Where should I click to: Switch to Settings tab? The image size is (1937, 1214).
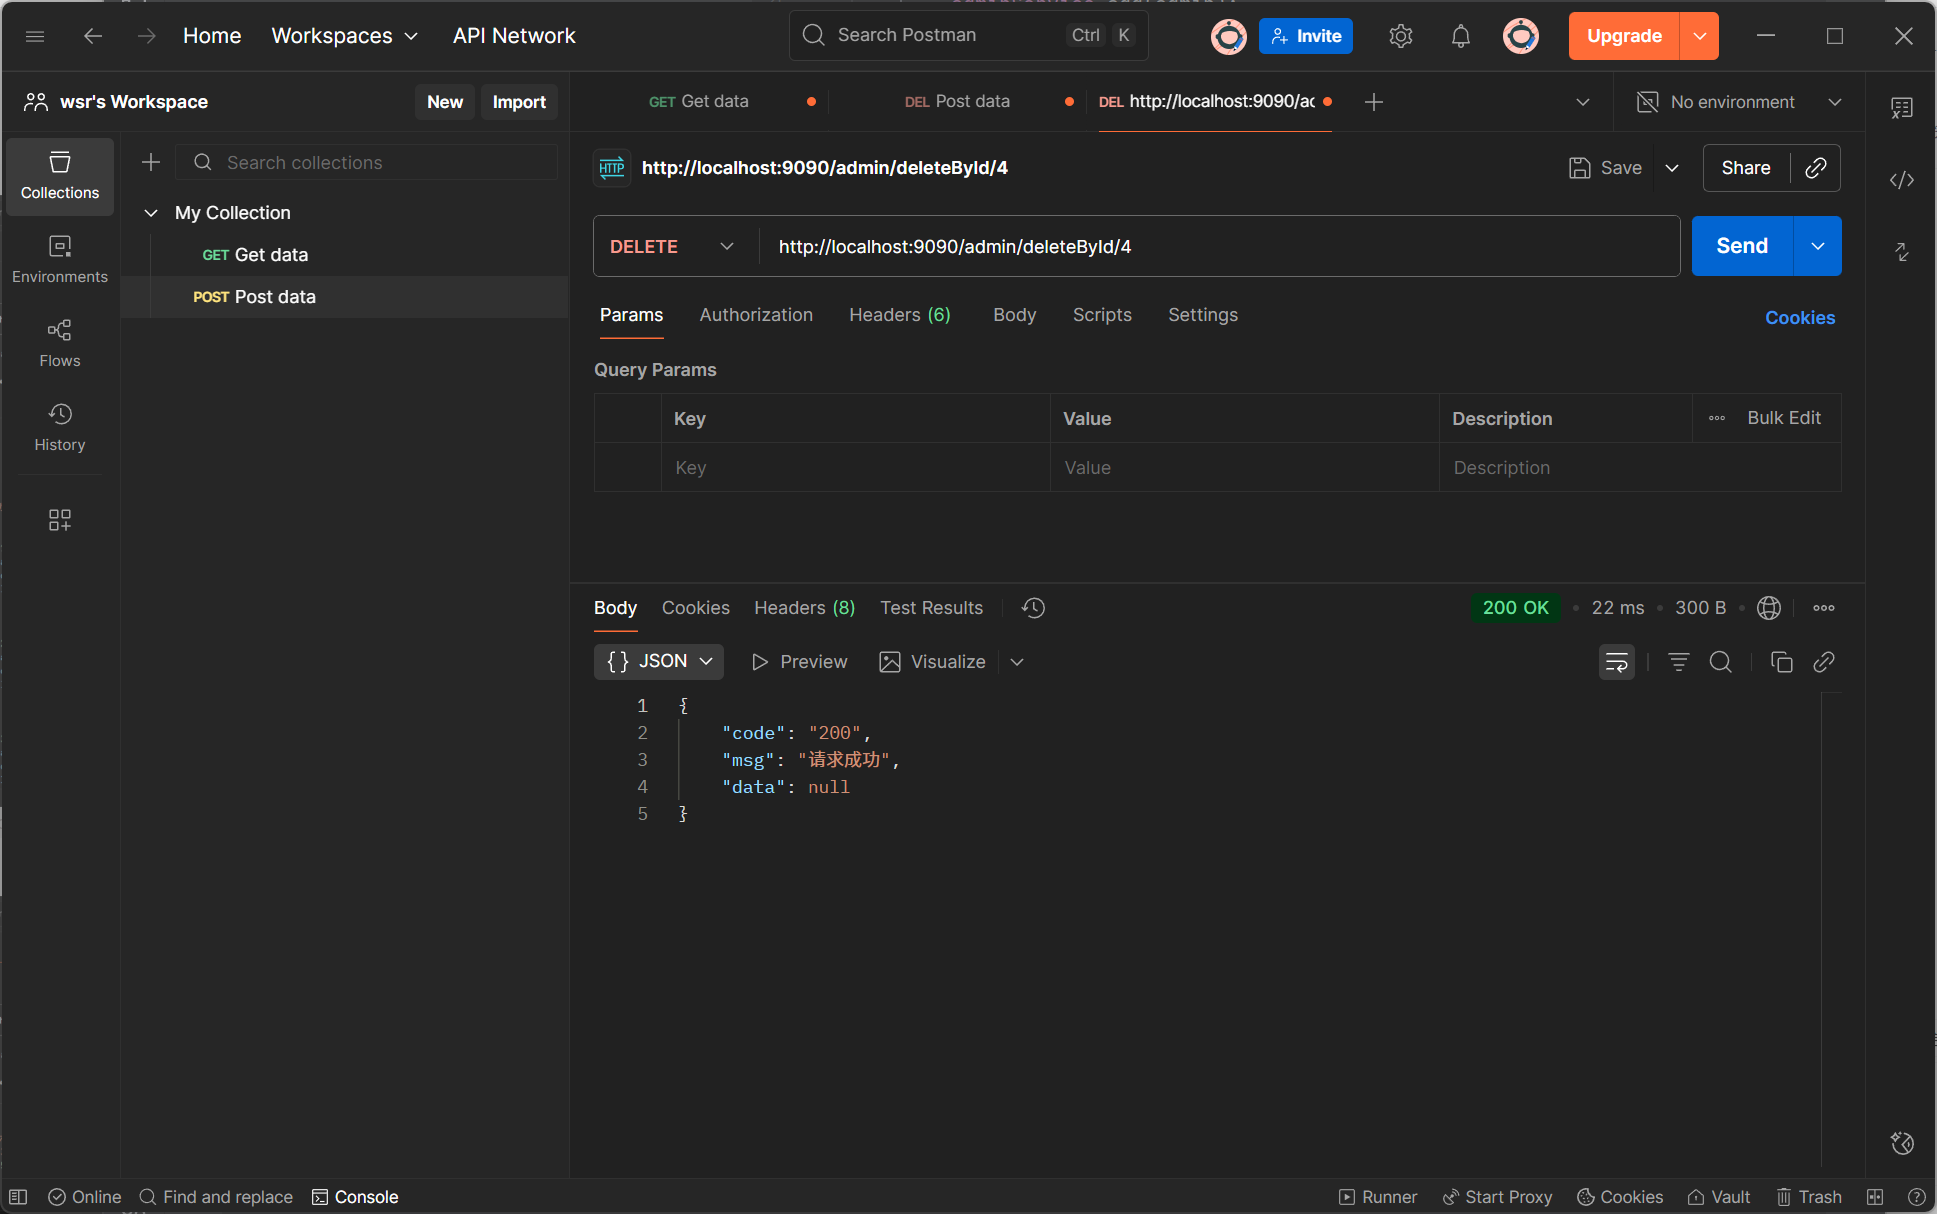coord(1203,315)
